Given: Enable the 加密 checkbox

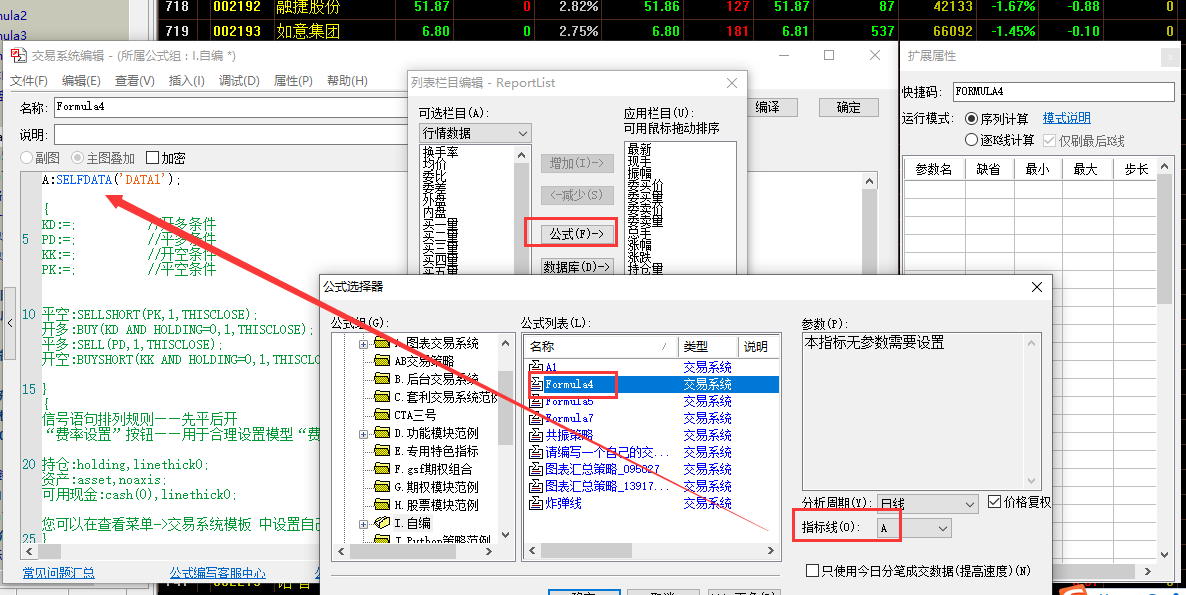Looking at the screenshot, I should tap(152, 158).
